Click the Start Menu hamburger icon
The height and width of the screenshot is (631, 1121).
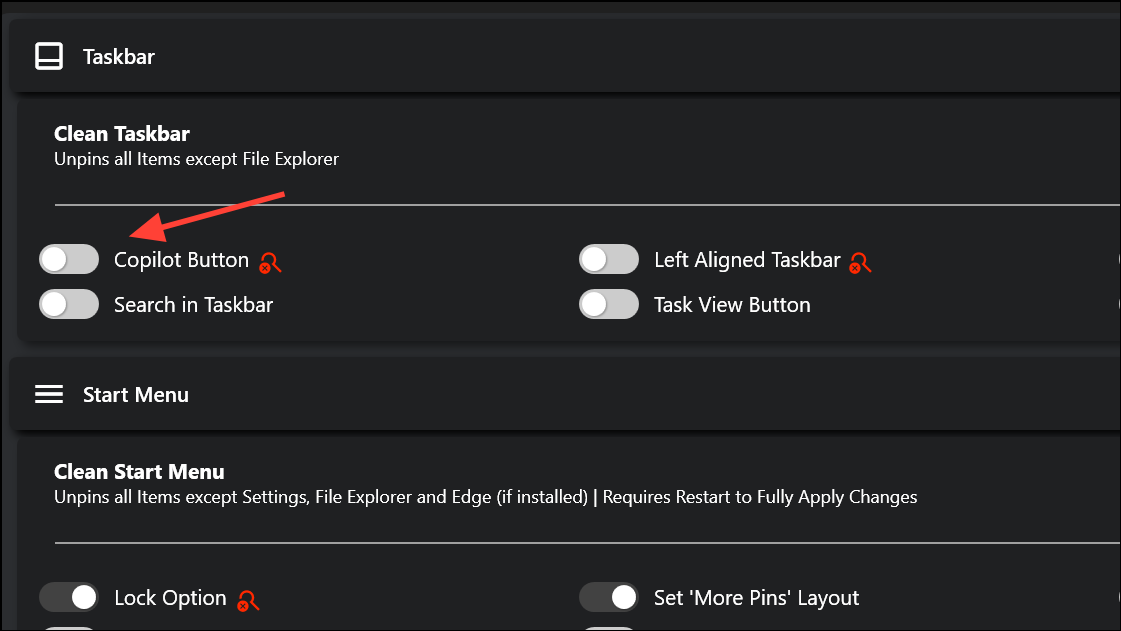[49, 394]
